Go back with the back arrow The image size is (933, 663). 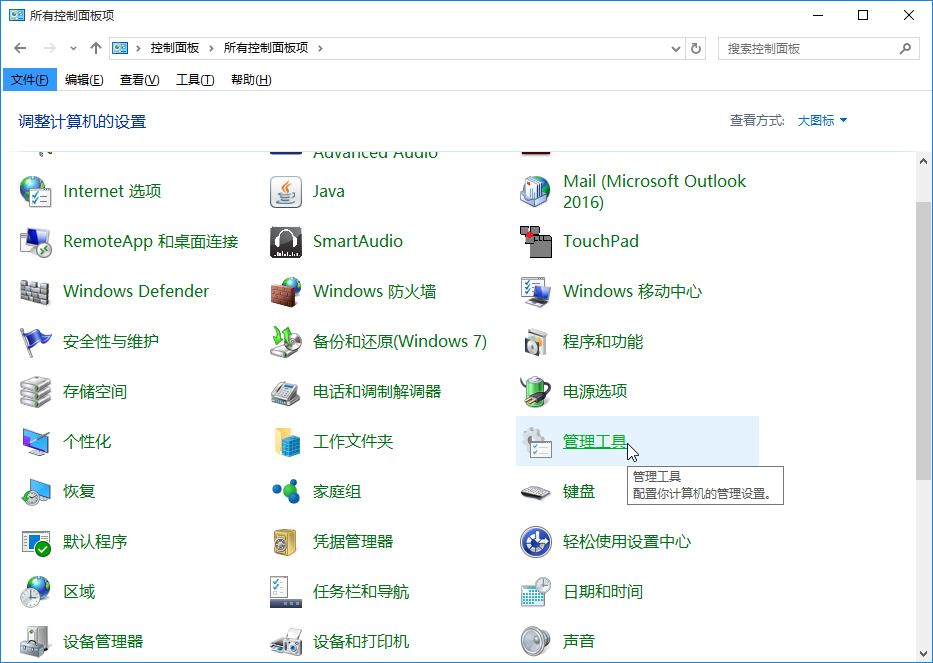tap(20, 48)
